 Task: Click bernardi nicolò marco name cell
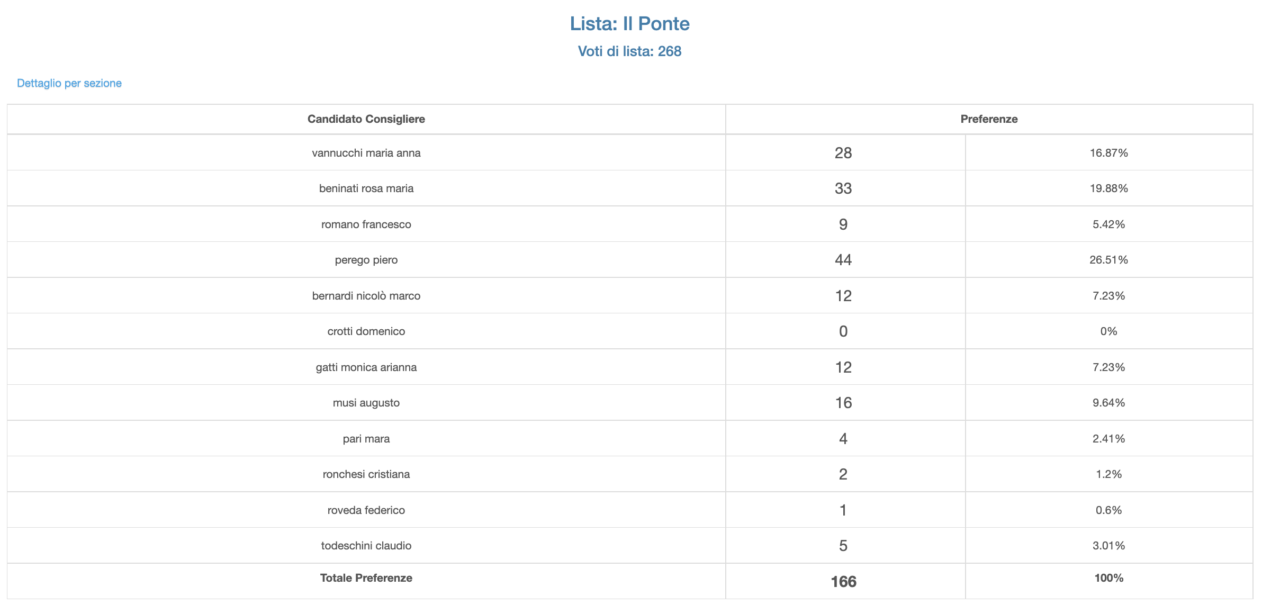366,296
